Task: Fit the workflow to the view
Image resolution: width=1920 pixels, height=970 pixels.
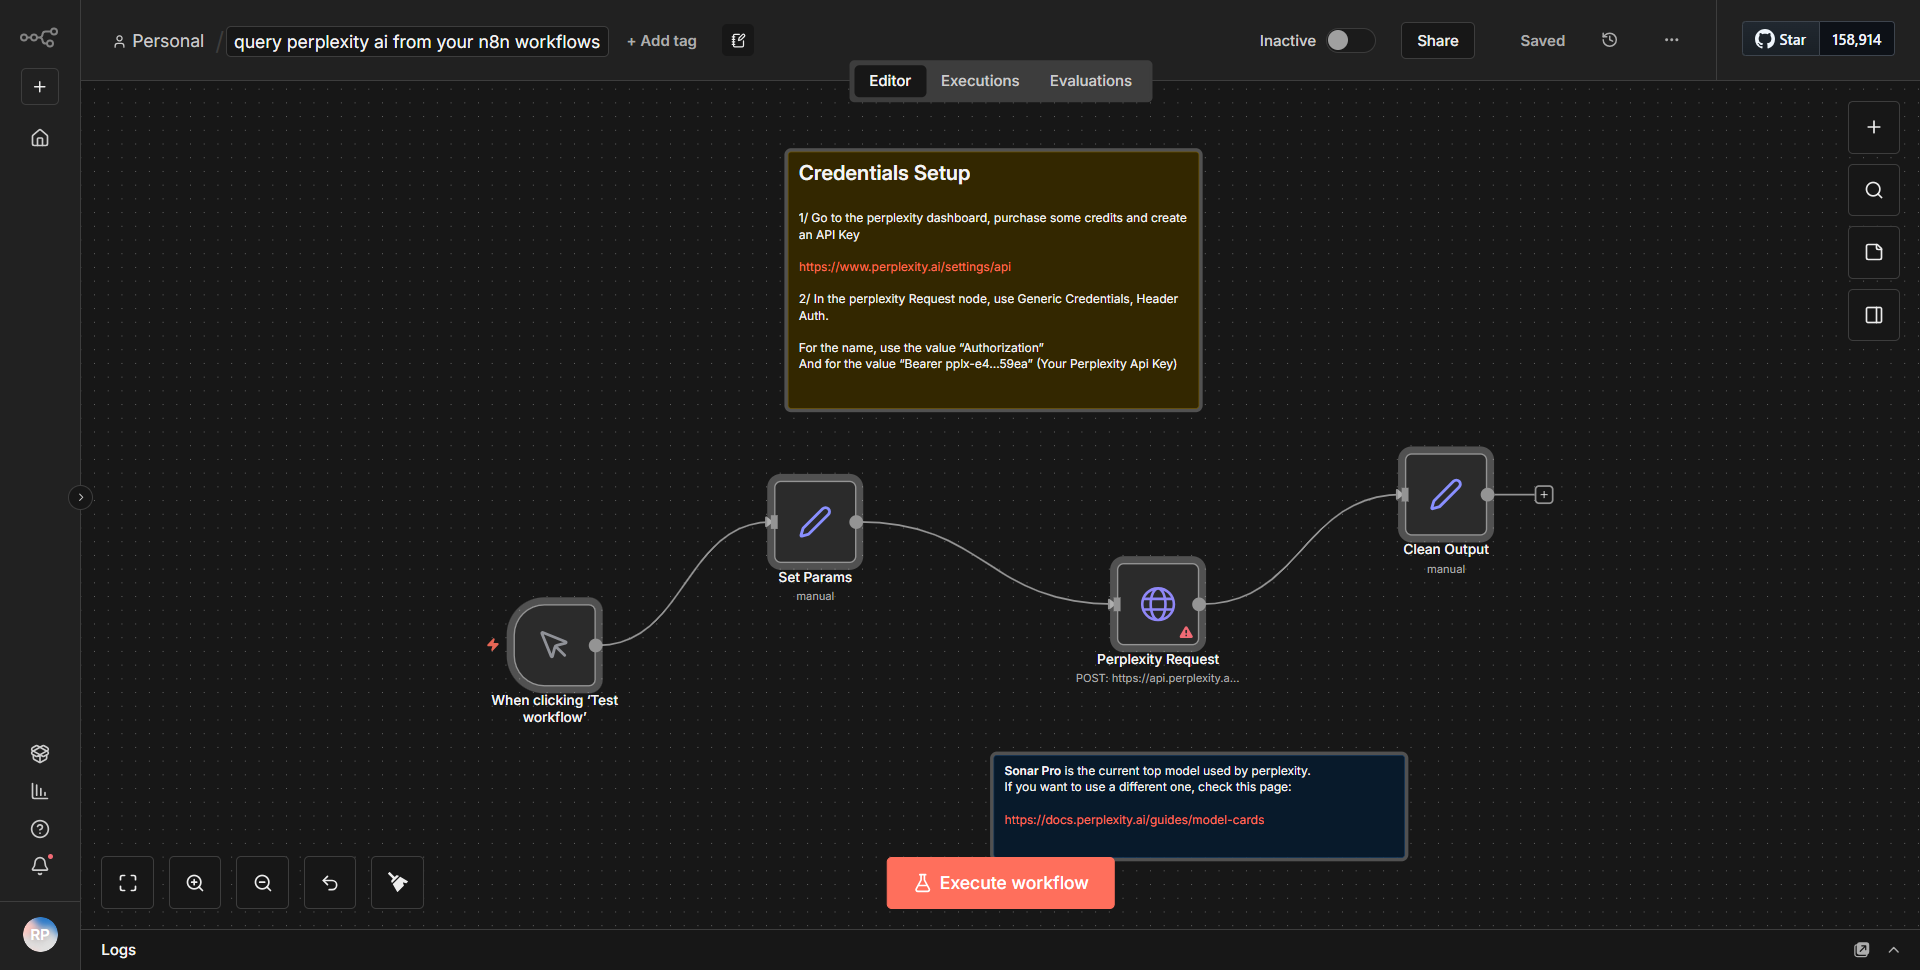Action: [127, 882]
